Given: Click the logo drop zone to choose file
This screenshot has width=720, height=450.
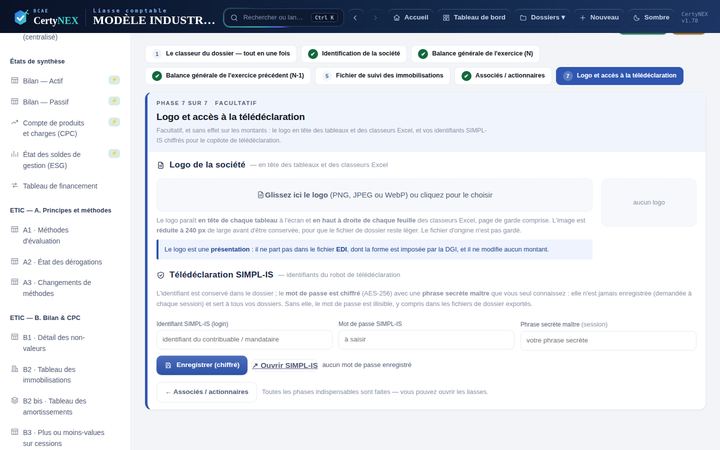Looking at the screenshot, I should click(374, 195).
